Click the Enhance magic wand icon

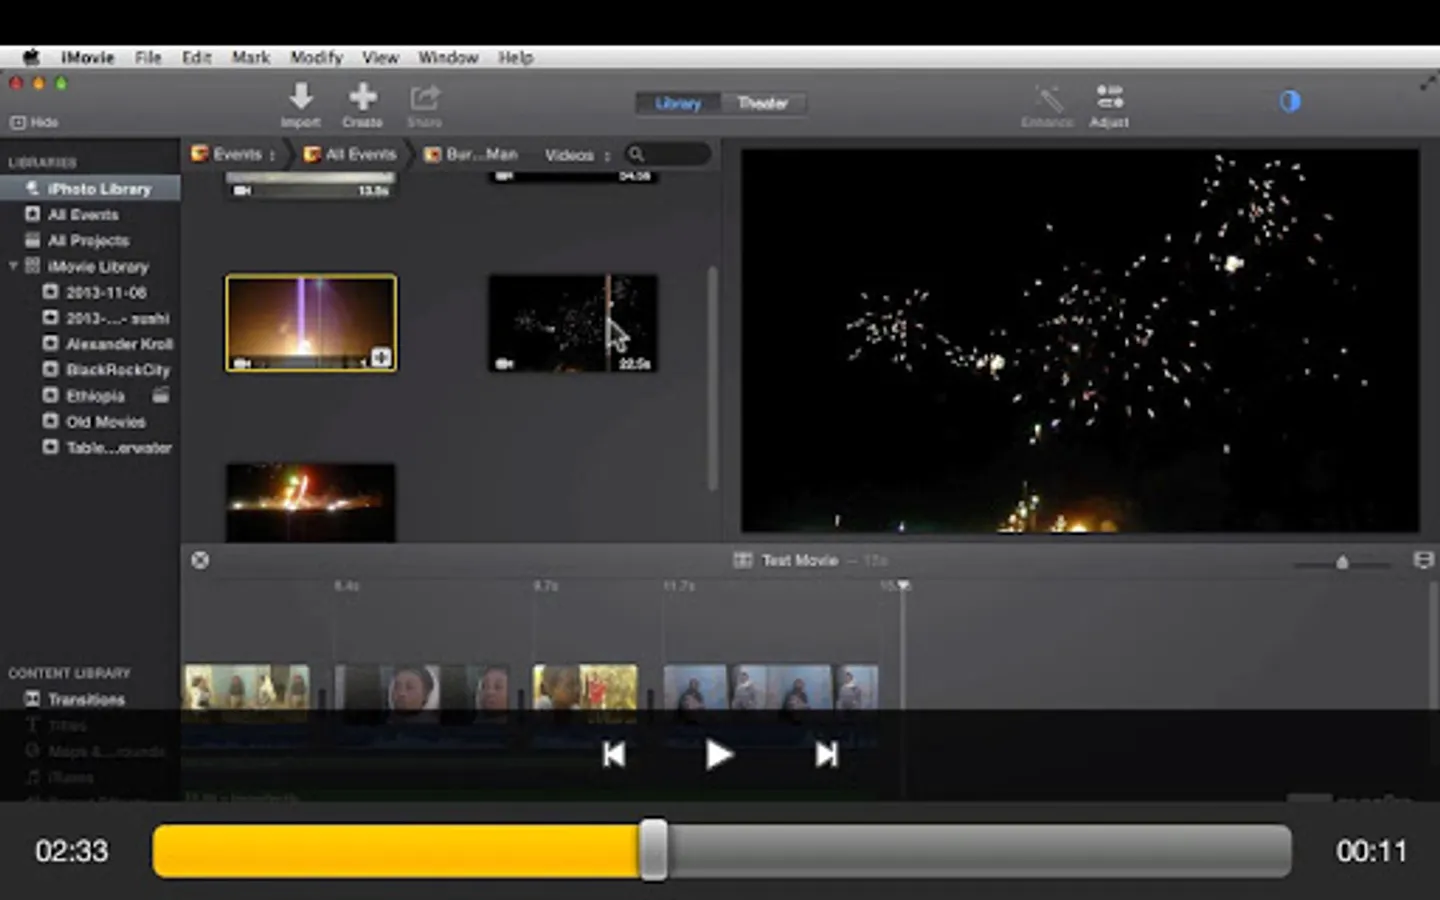tap(1048, 98)
